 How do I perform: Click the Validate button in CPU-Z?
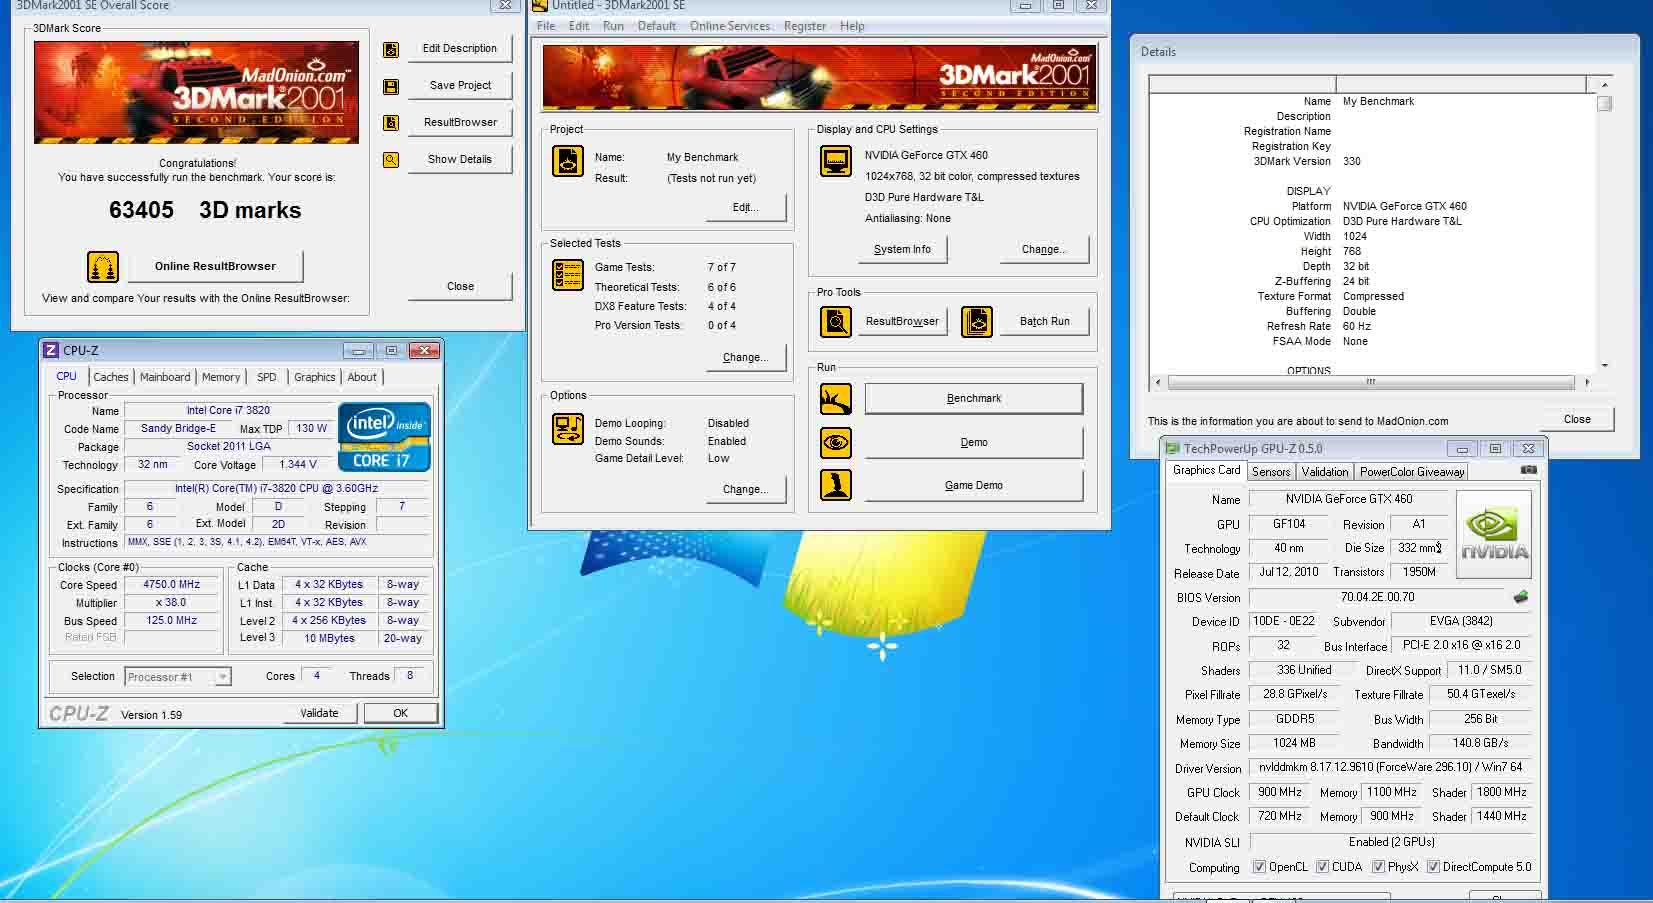pos(319,713)
